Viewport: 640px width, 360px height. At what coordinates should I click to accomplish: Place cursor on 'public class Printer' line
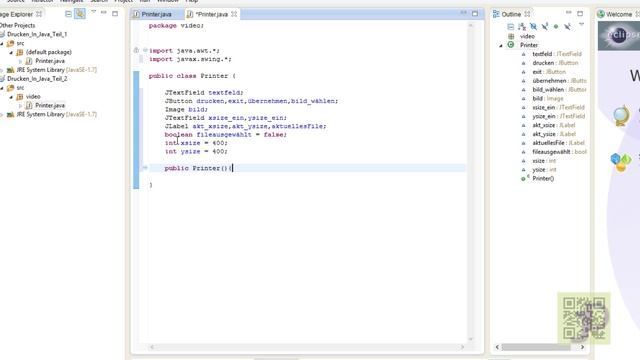(x=192, y=76)
